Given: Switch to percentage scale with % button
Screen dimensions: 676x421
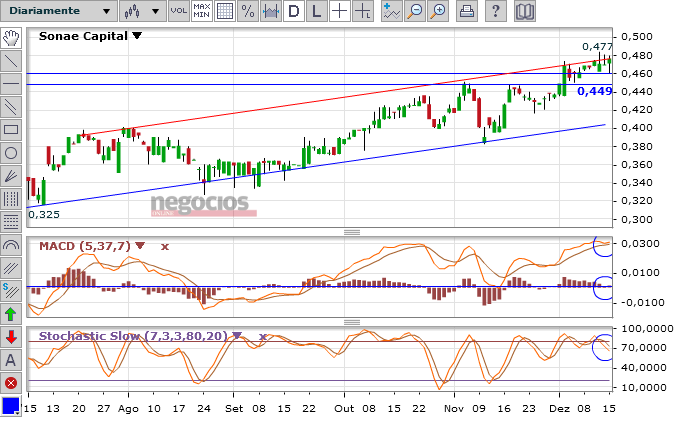Looking at the screenshot, I should pos(248,11).
